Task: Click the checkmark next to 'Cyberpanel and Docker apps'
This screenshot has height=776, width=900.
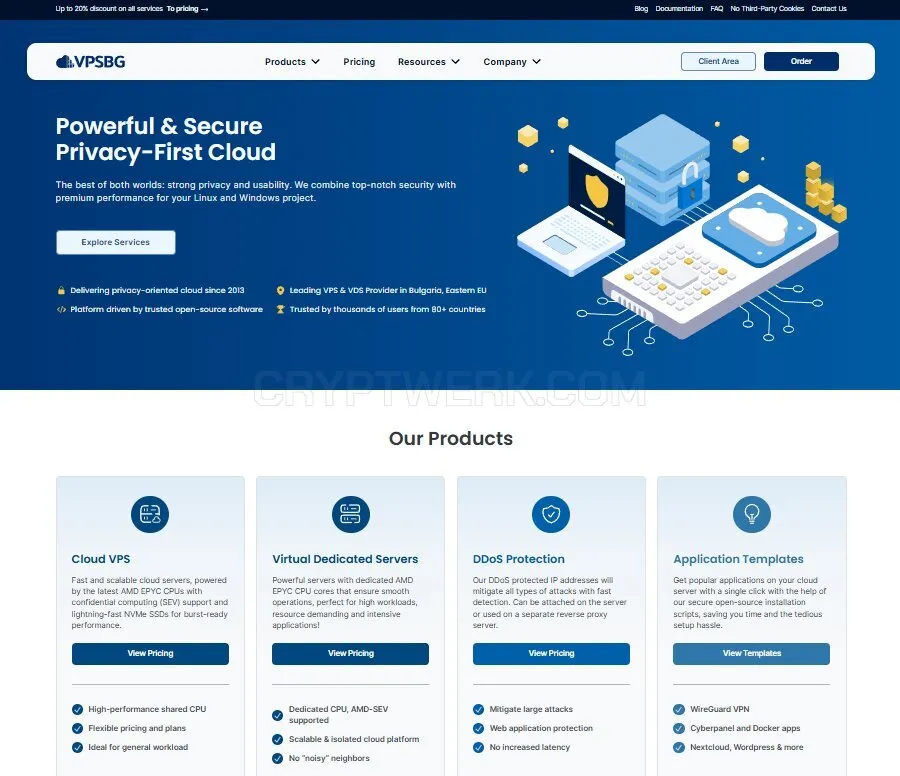Action: (679, 728)
